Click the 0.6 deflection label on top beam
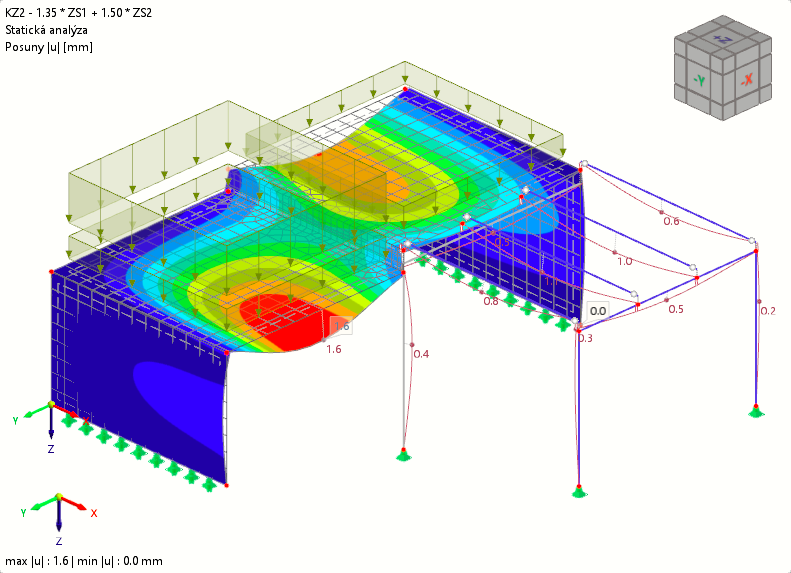The image size is (791, 573). (x=671, y=221)
